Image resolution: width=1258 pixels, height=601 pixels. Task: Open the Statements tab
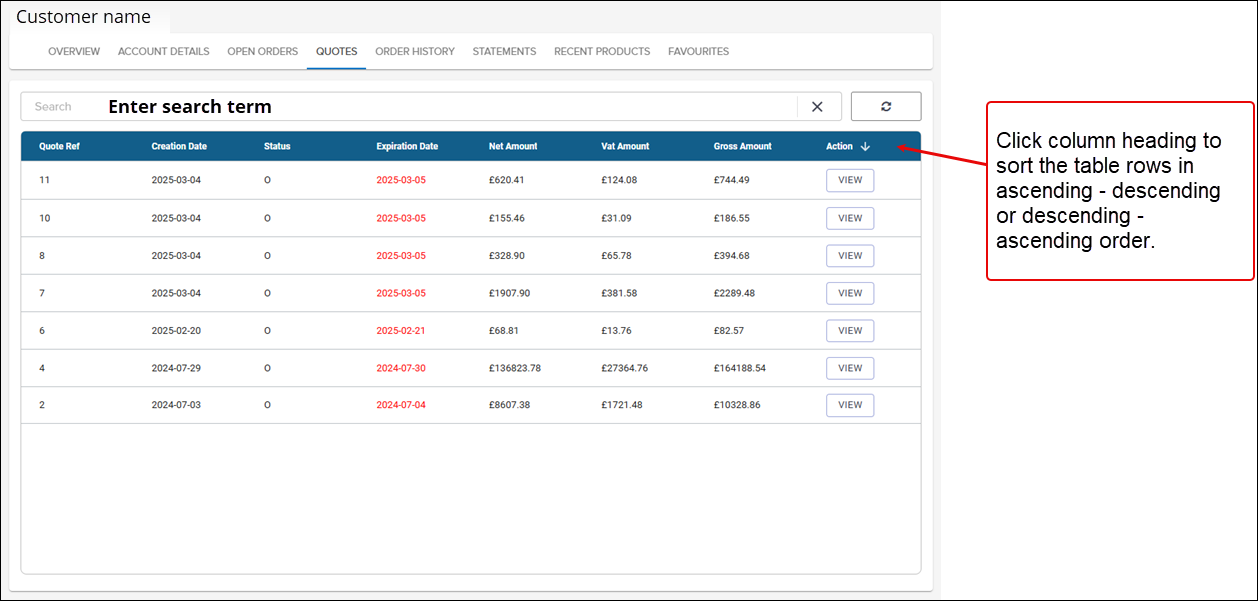pos(504,52)
